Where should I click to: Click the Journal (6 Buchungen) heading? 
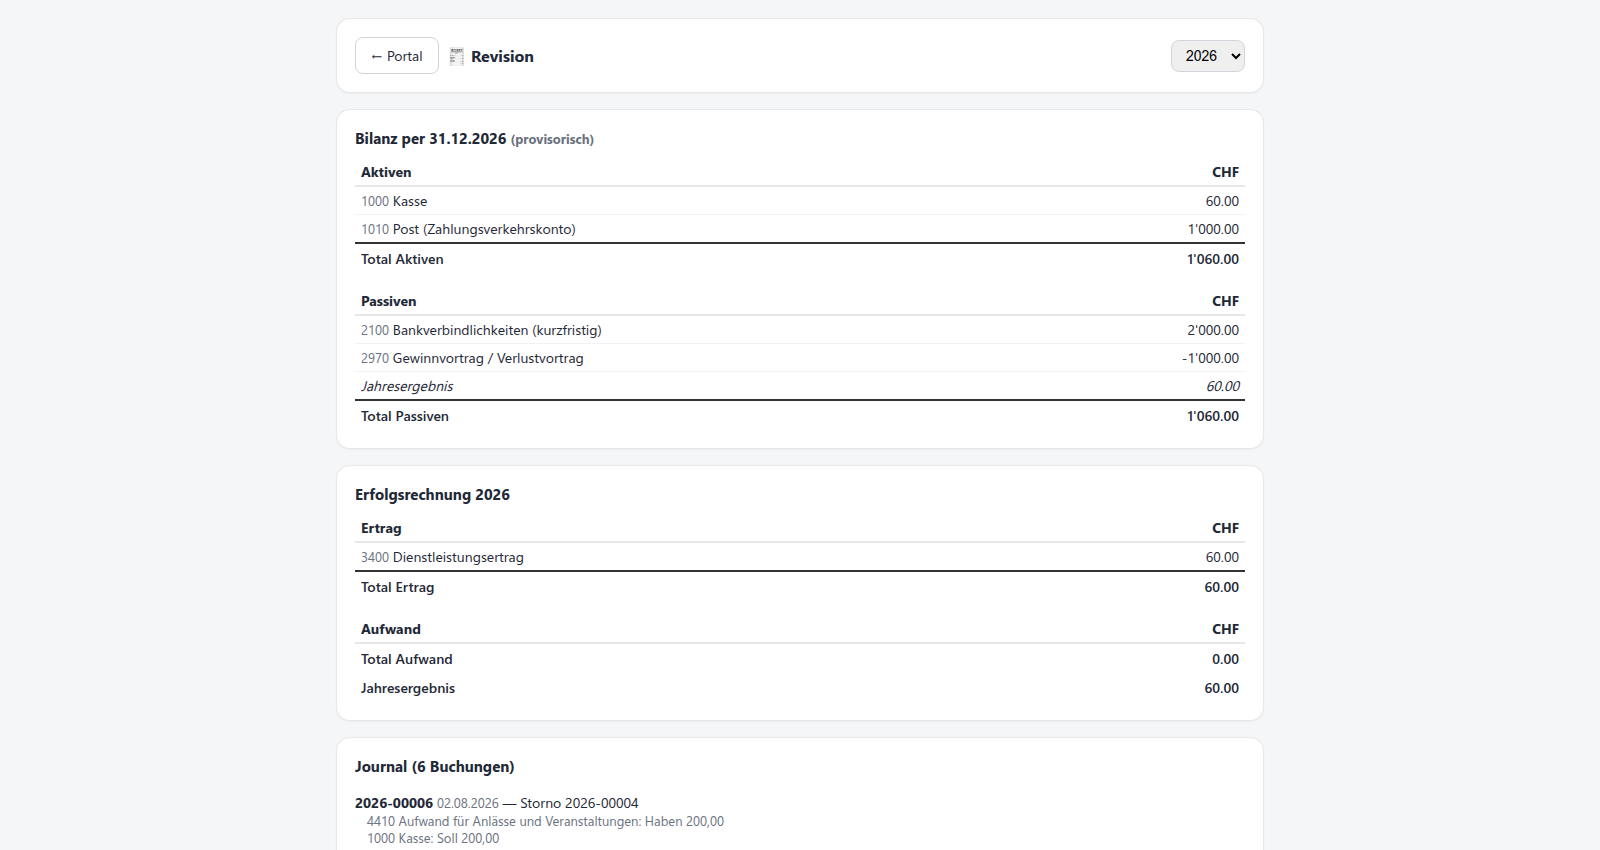coord(434,767)
